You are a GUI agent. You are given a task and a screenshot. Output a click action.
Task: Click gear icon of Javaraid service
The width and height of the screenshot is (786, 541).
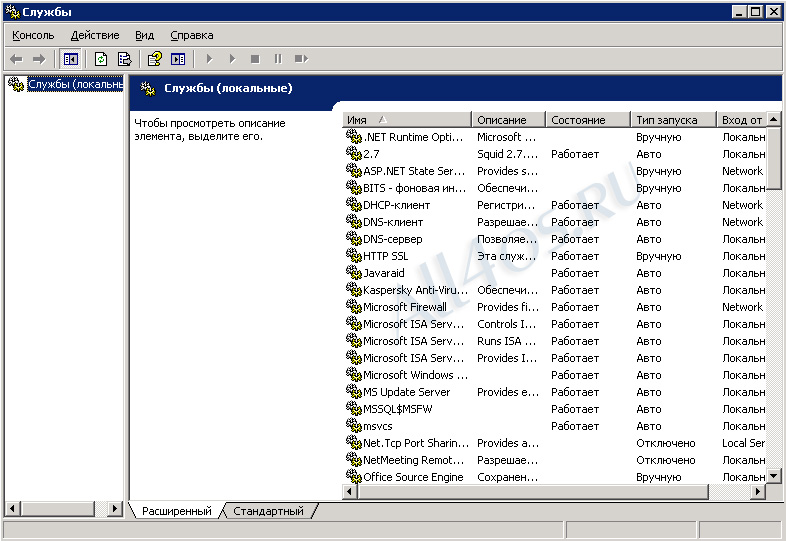[x=353, y=273]
